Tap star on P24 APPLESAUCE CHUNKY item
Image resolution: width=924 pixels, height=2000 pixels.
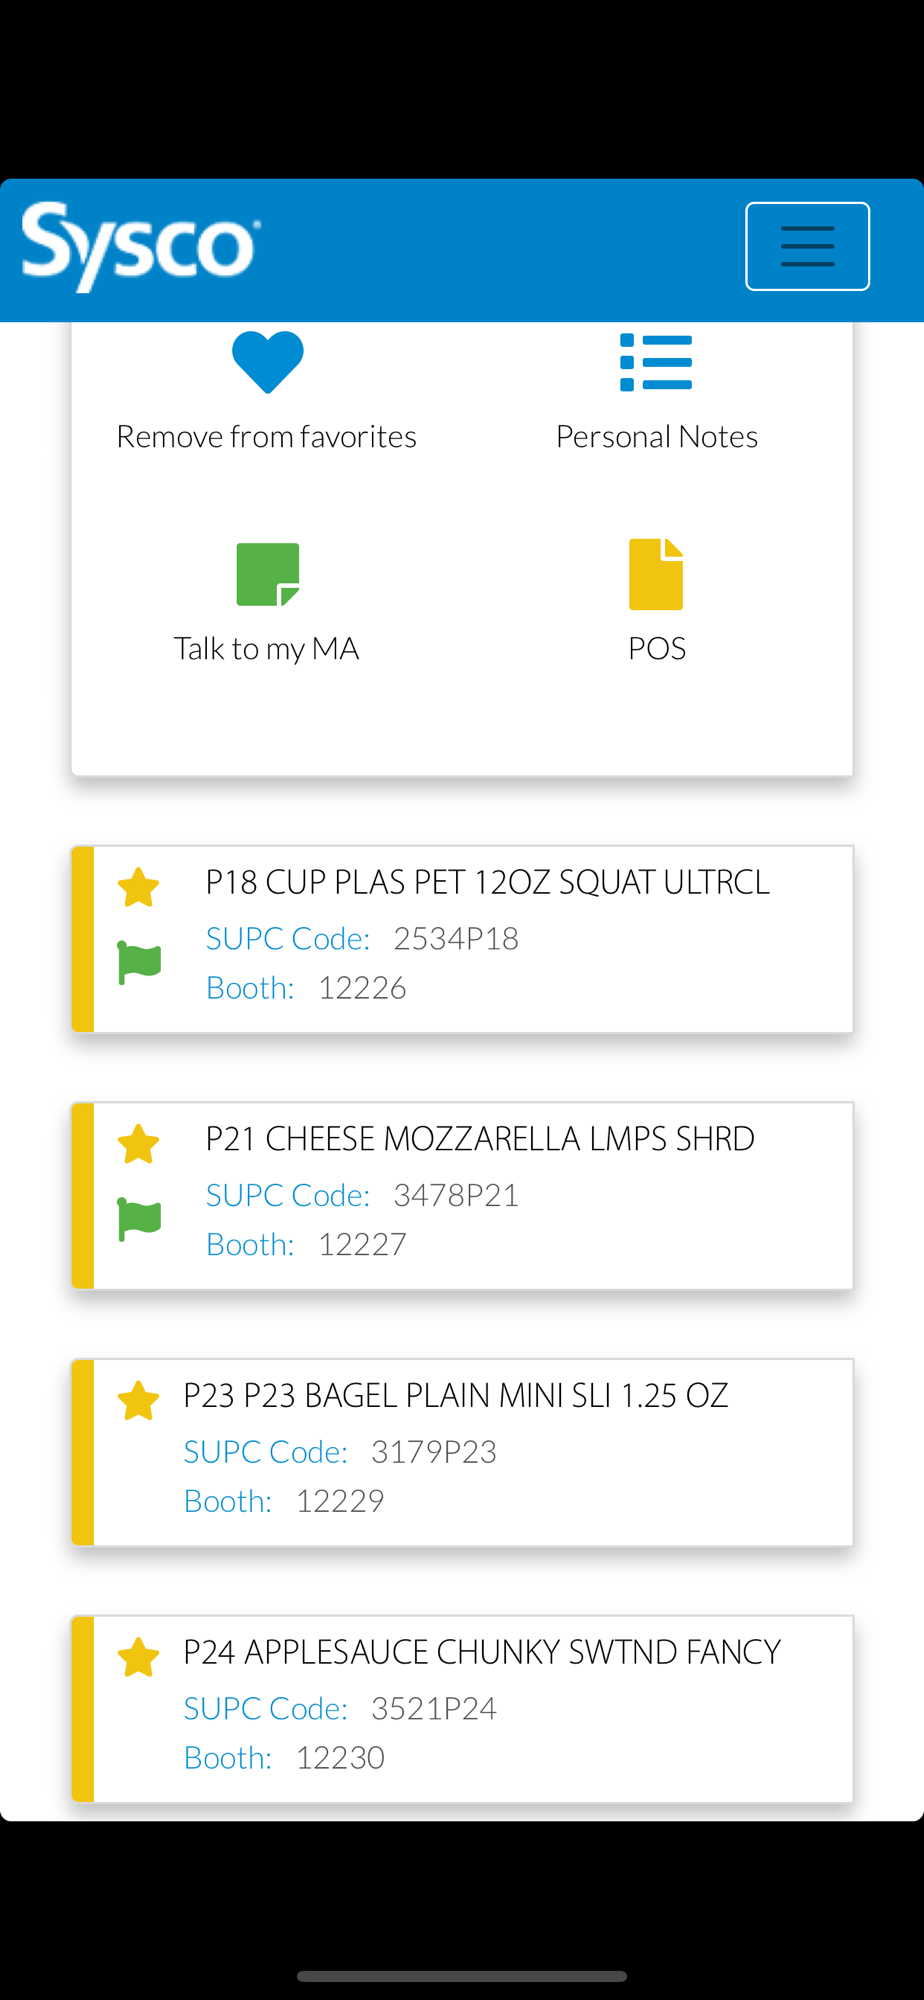tap(139, 1657)
